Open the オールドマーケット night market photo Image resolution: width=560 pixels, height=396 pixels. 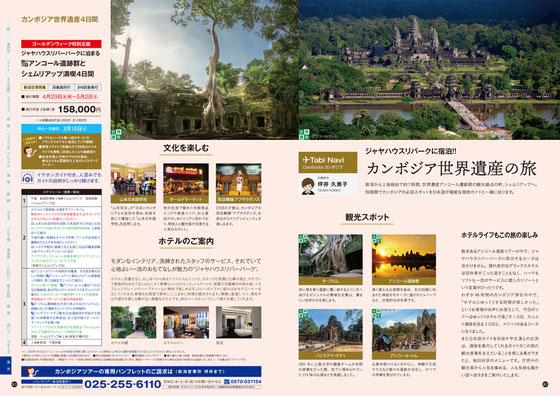[x=186, y=180]
